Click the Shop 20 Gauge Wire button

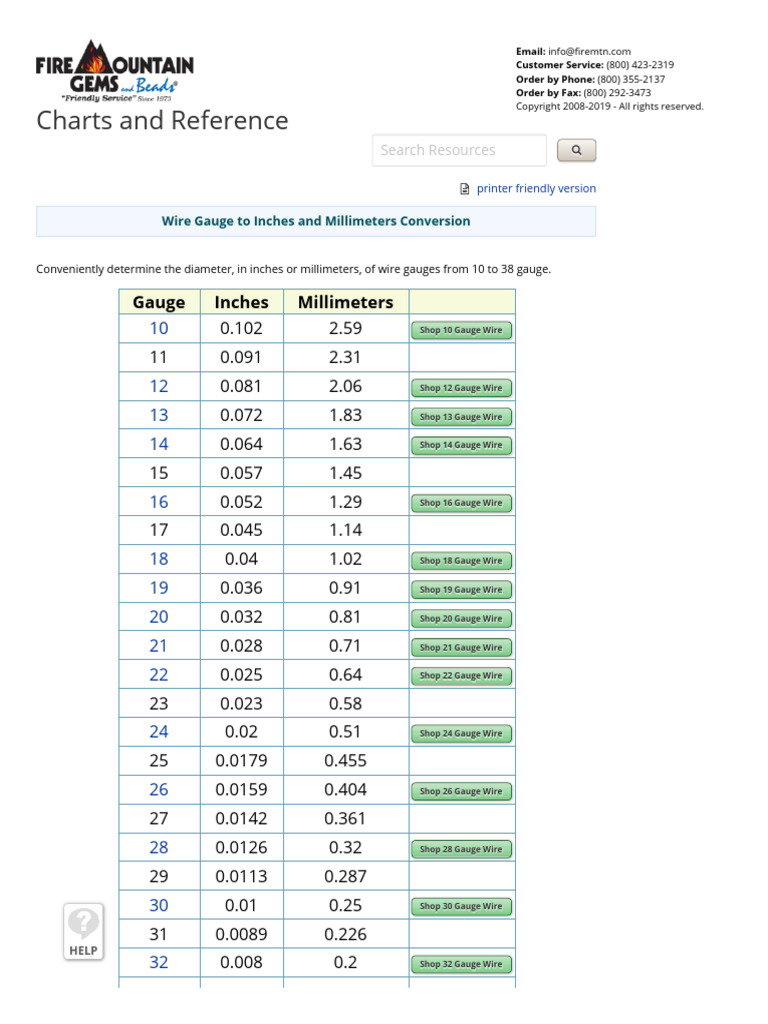461,618
